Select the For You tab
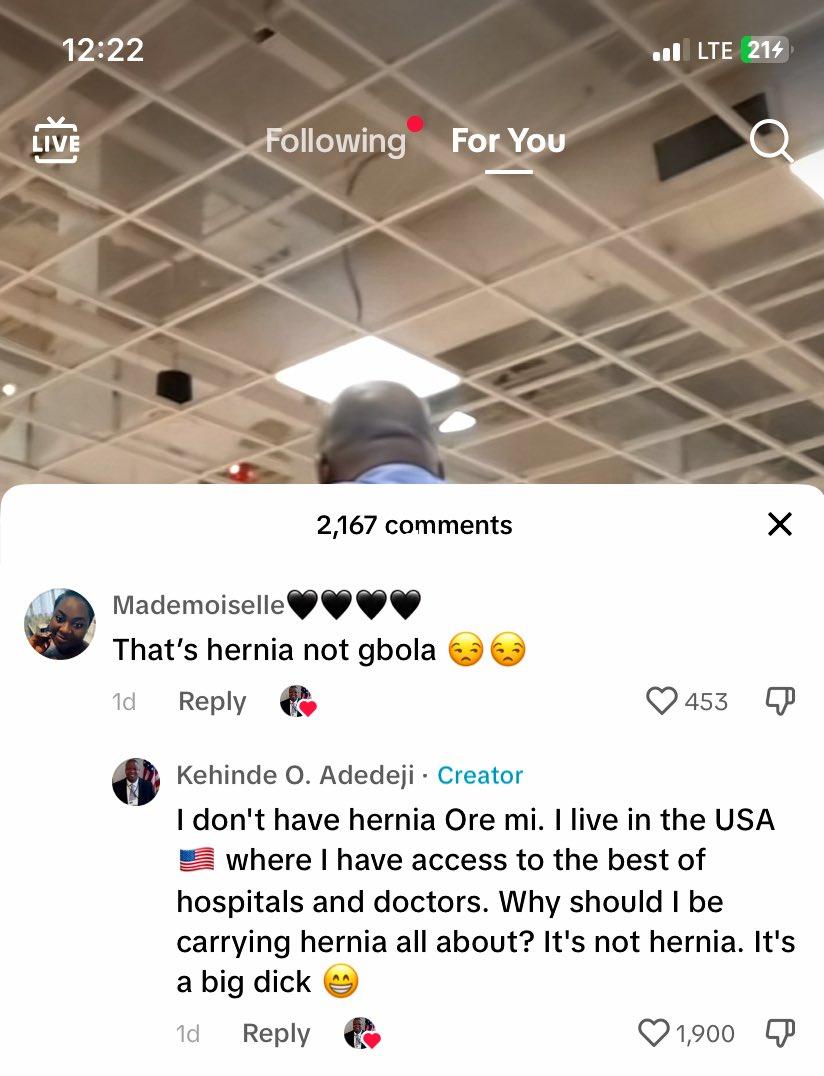 (x=508, y=141)
